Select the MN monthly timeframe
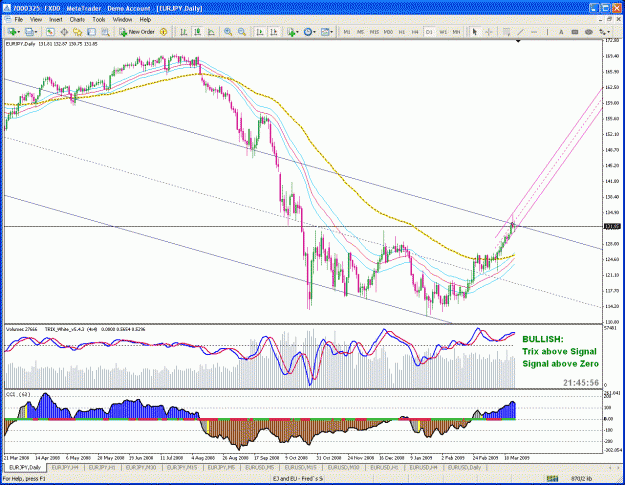 tap(456, 32)
